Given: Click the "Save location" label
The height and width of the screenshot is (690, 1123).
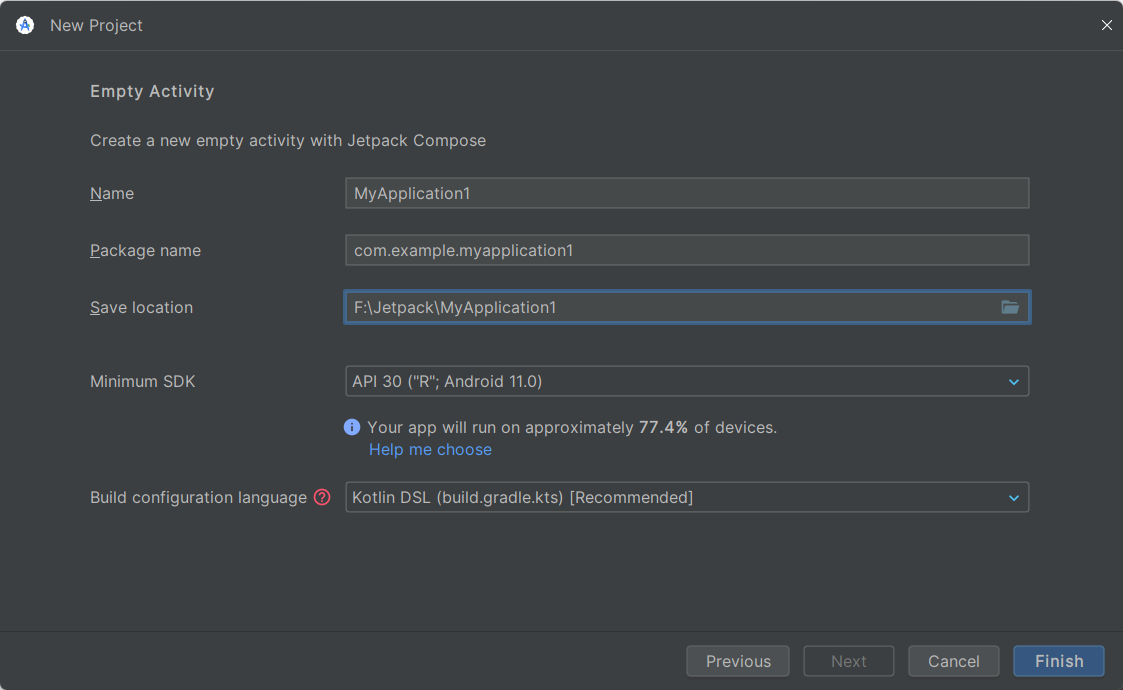Looking at the screenshot, I should click(x=141, y=307).
